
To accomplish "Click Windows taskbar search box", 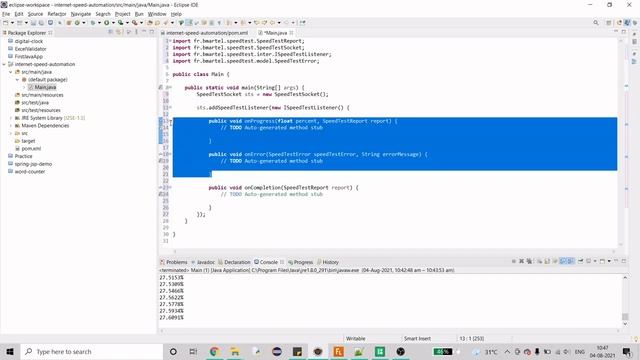I will pyautogui.click(x=91, y=351).
